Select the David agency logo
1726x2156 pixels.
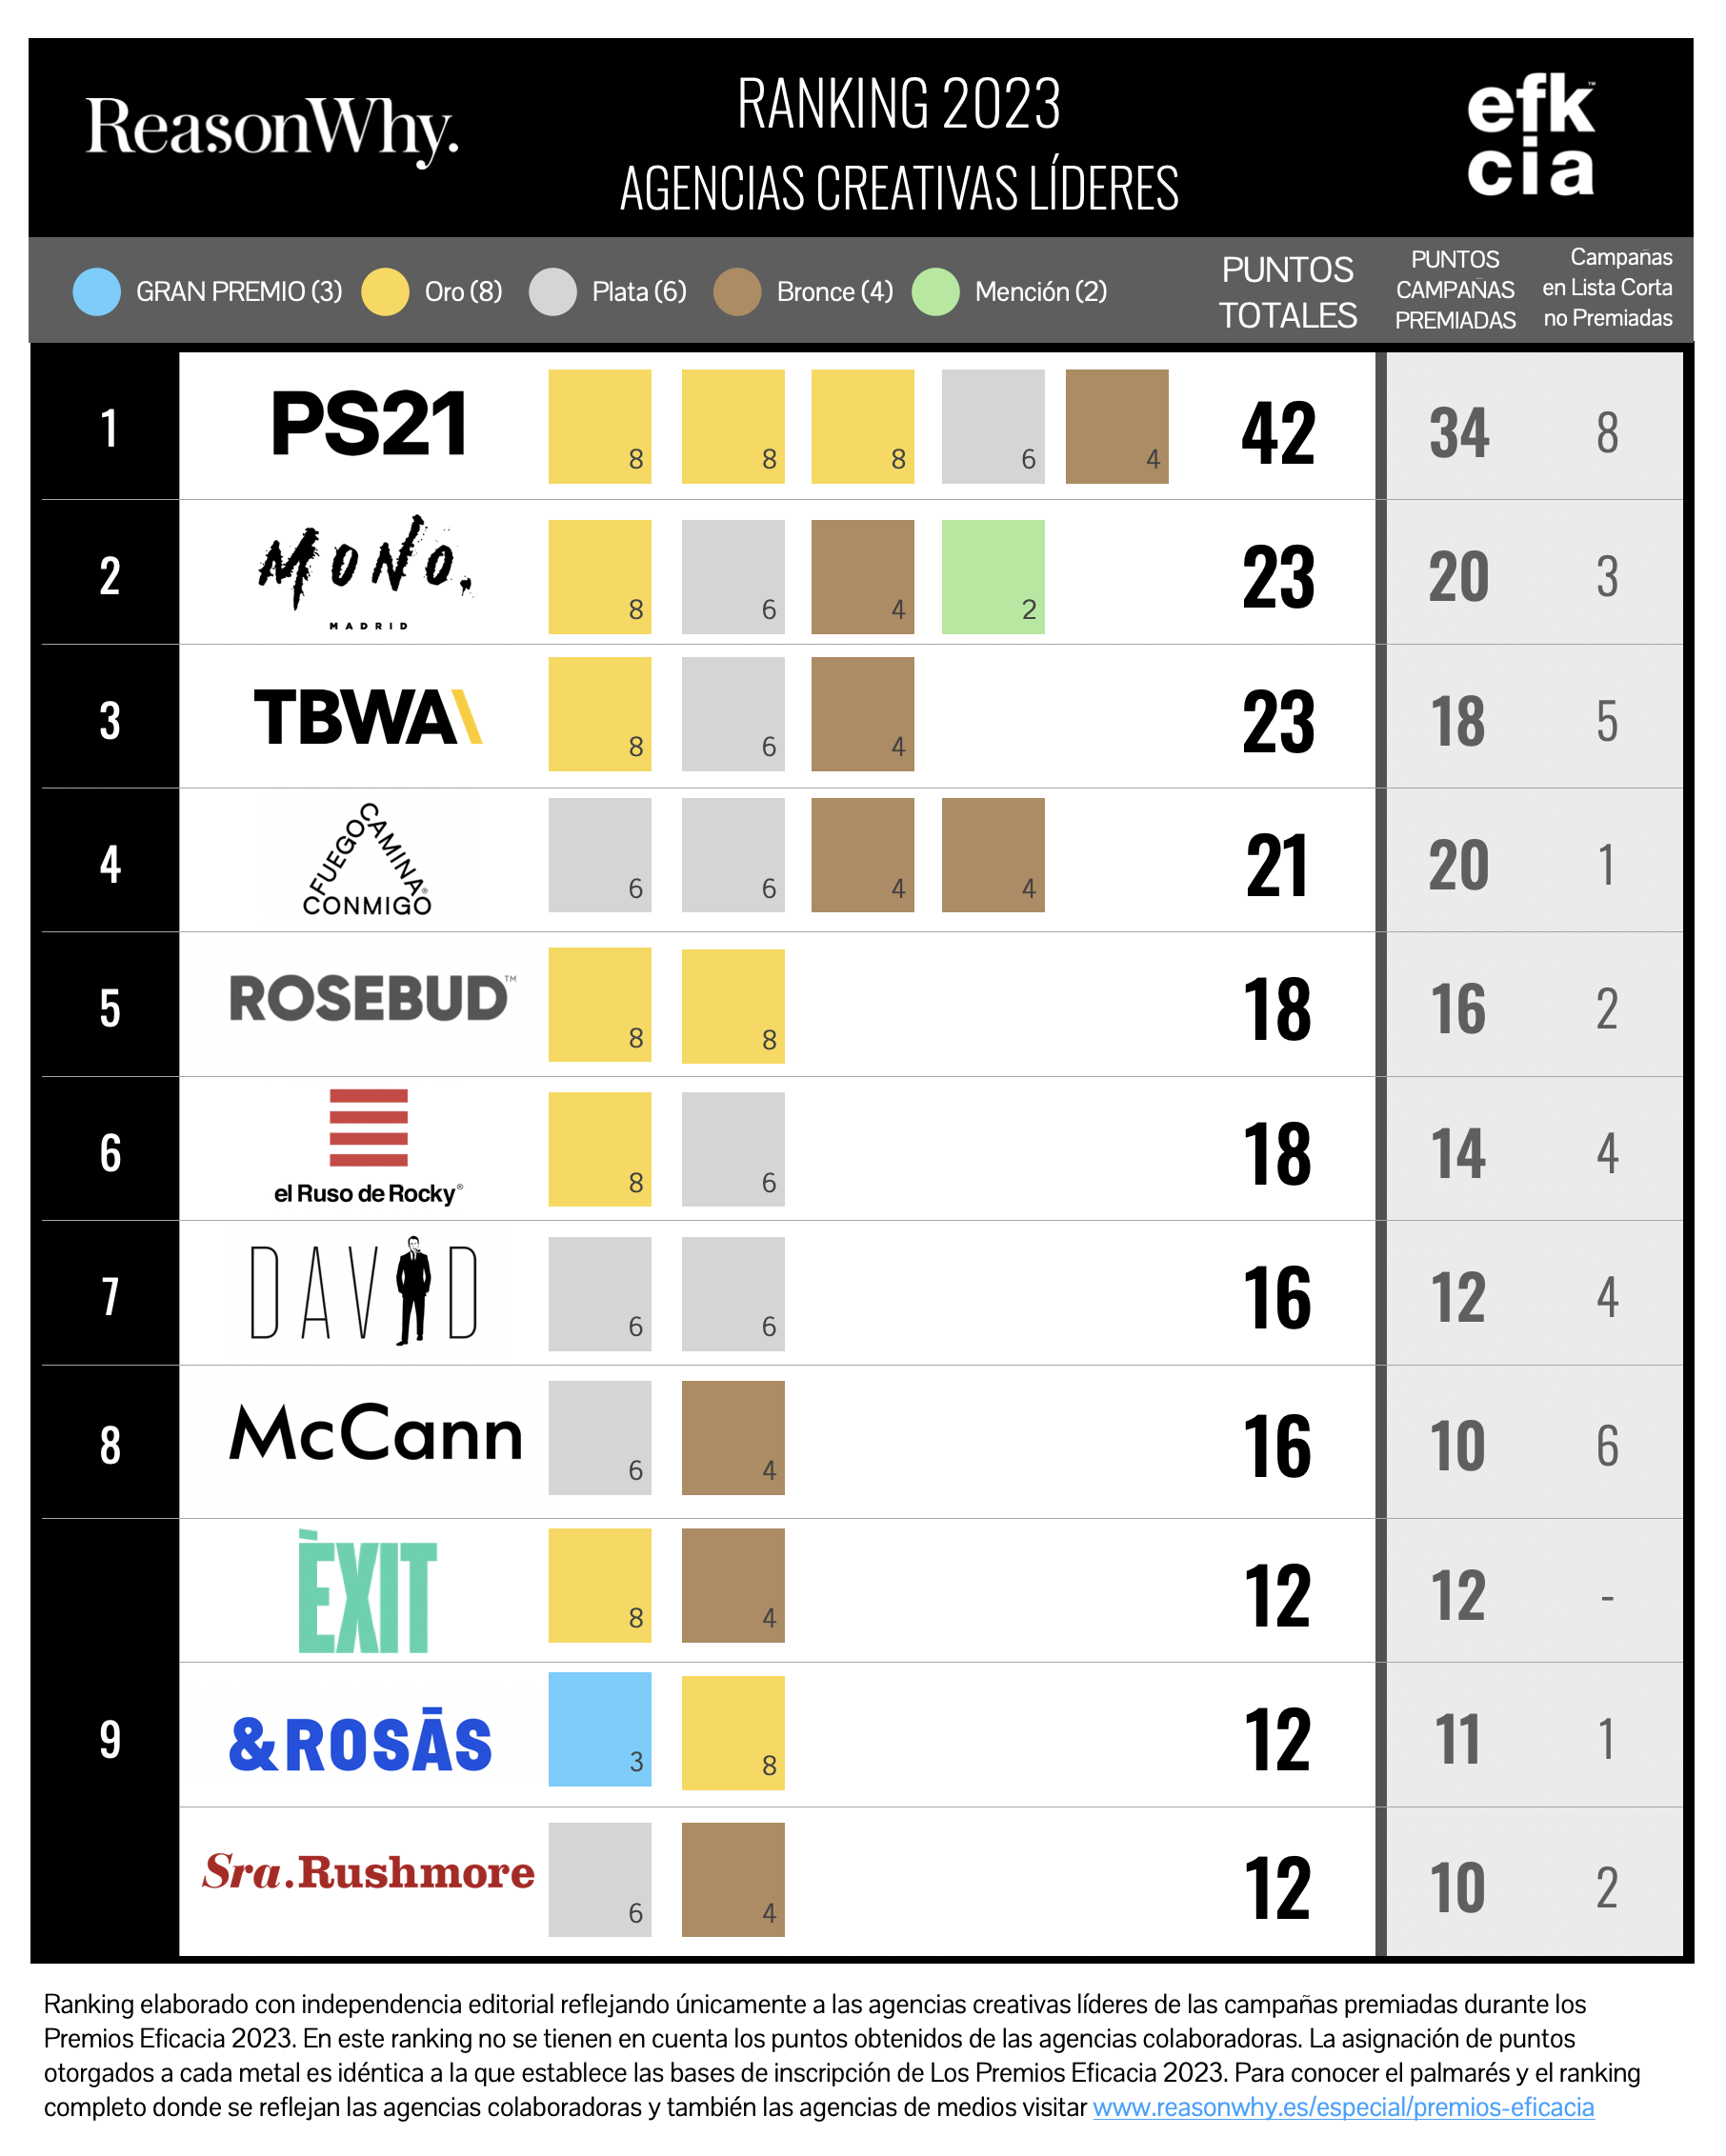tap(365, 1291)
